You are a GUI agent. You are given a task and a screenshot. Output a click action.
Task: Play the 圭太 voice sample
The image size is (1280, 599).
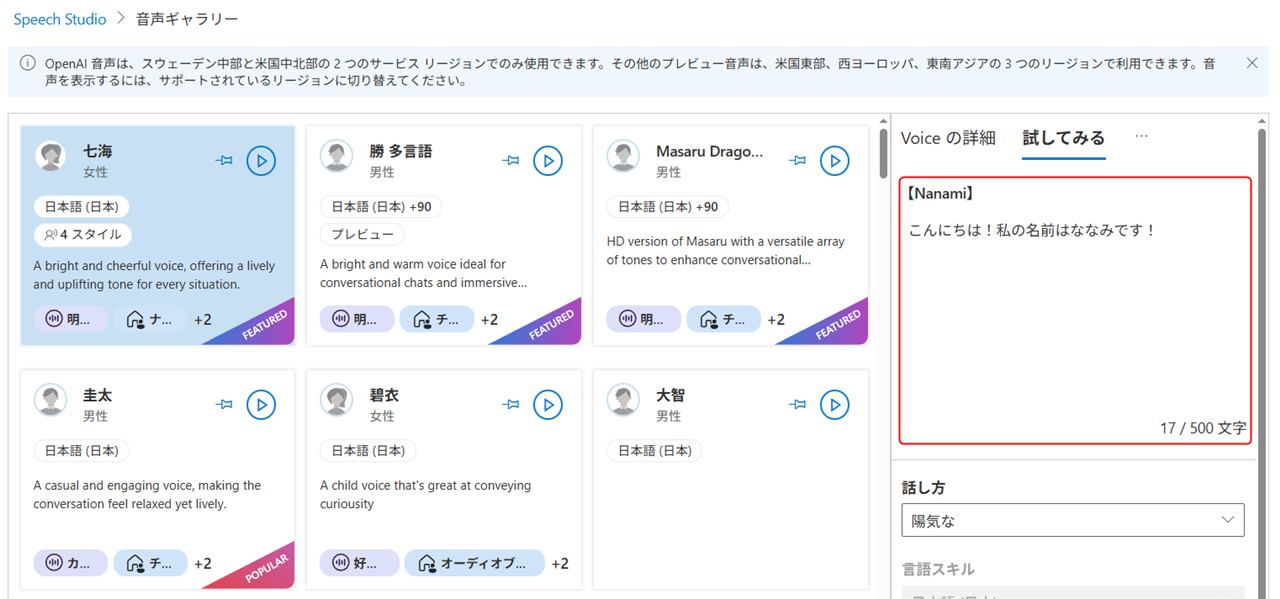pyautogui.click(x=261, y=404)
